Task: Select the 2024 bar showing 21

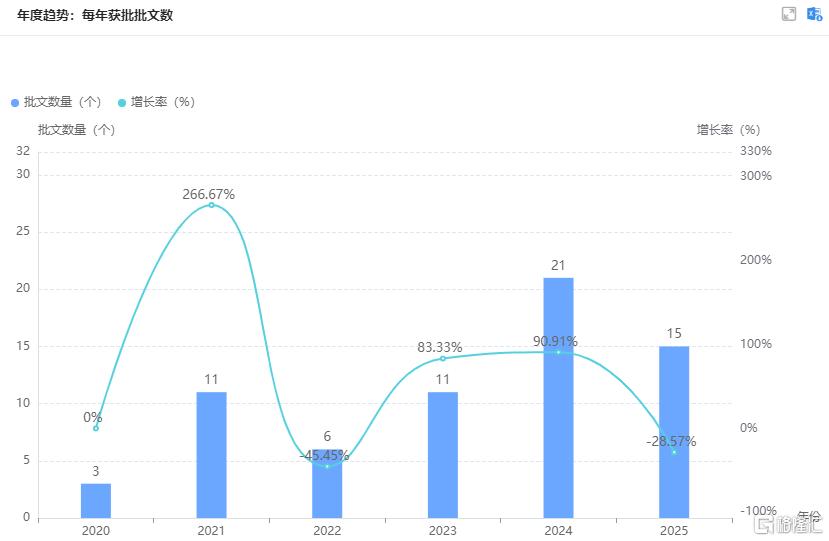Action: click(558, 398)
